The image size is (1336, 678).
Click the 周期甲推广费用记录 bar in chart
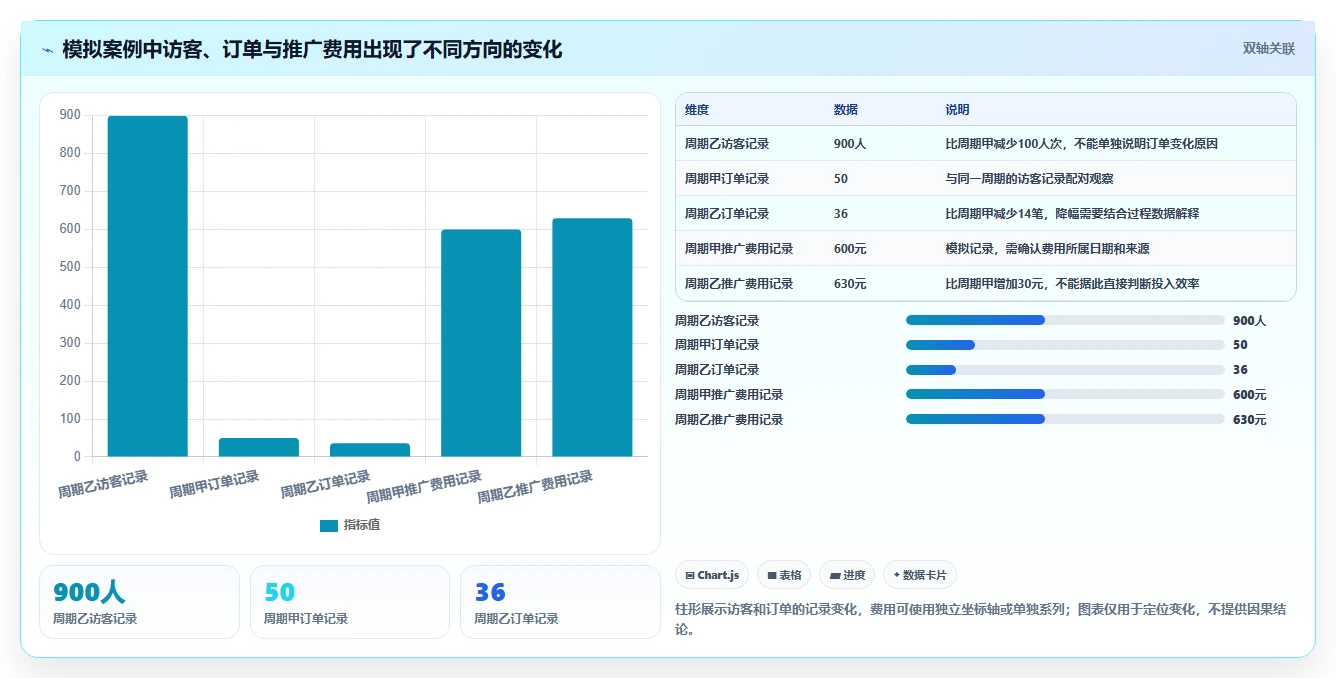tap(481, 343)
